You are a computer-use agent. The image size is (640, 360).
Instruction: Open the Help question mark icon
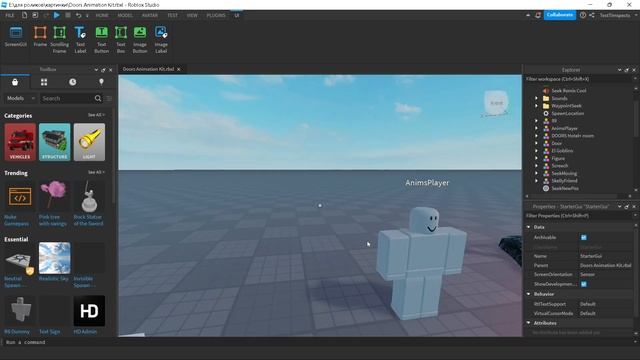click(583, 15)
